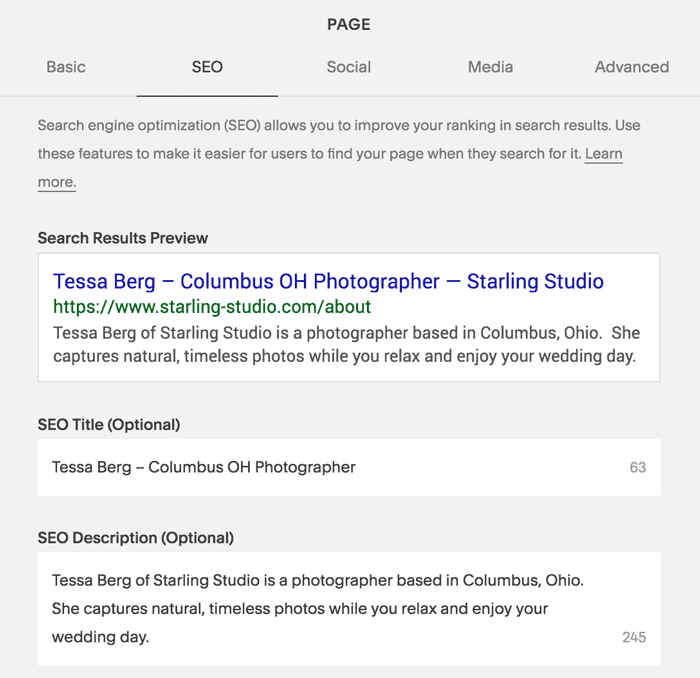The width and height of the screenshot is (700, 678).
Task: Click the preview description snippet text
Action: (346, 345)
